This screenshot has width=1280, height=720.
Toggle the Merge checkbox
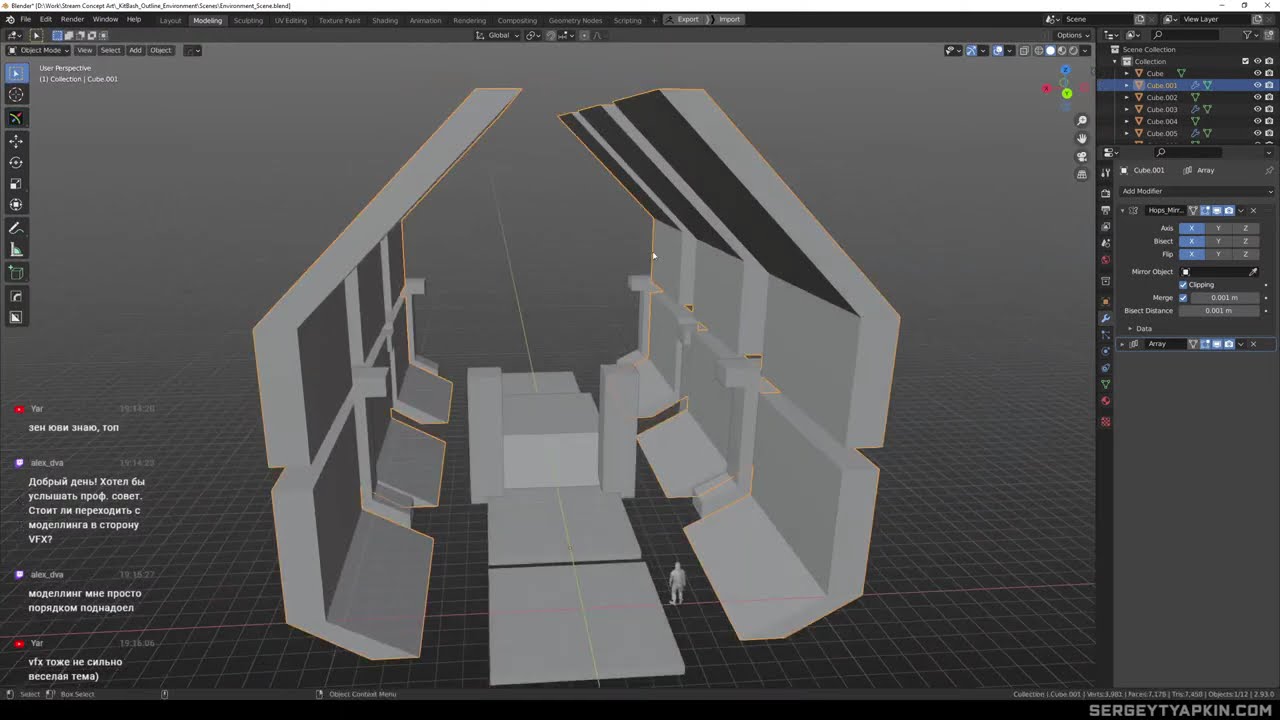click(1183, 298)
